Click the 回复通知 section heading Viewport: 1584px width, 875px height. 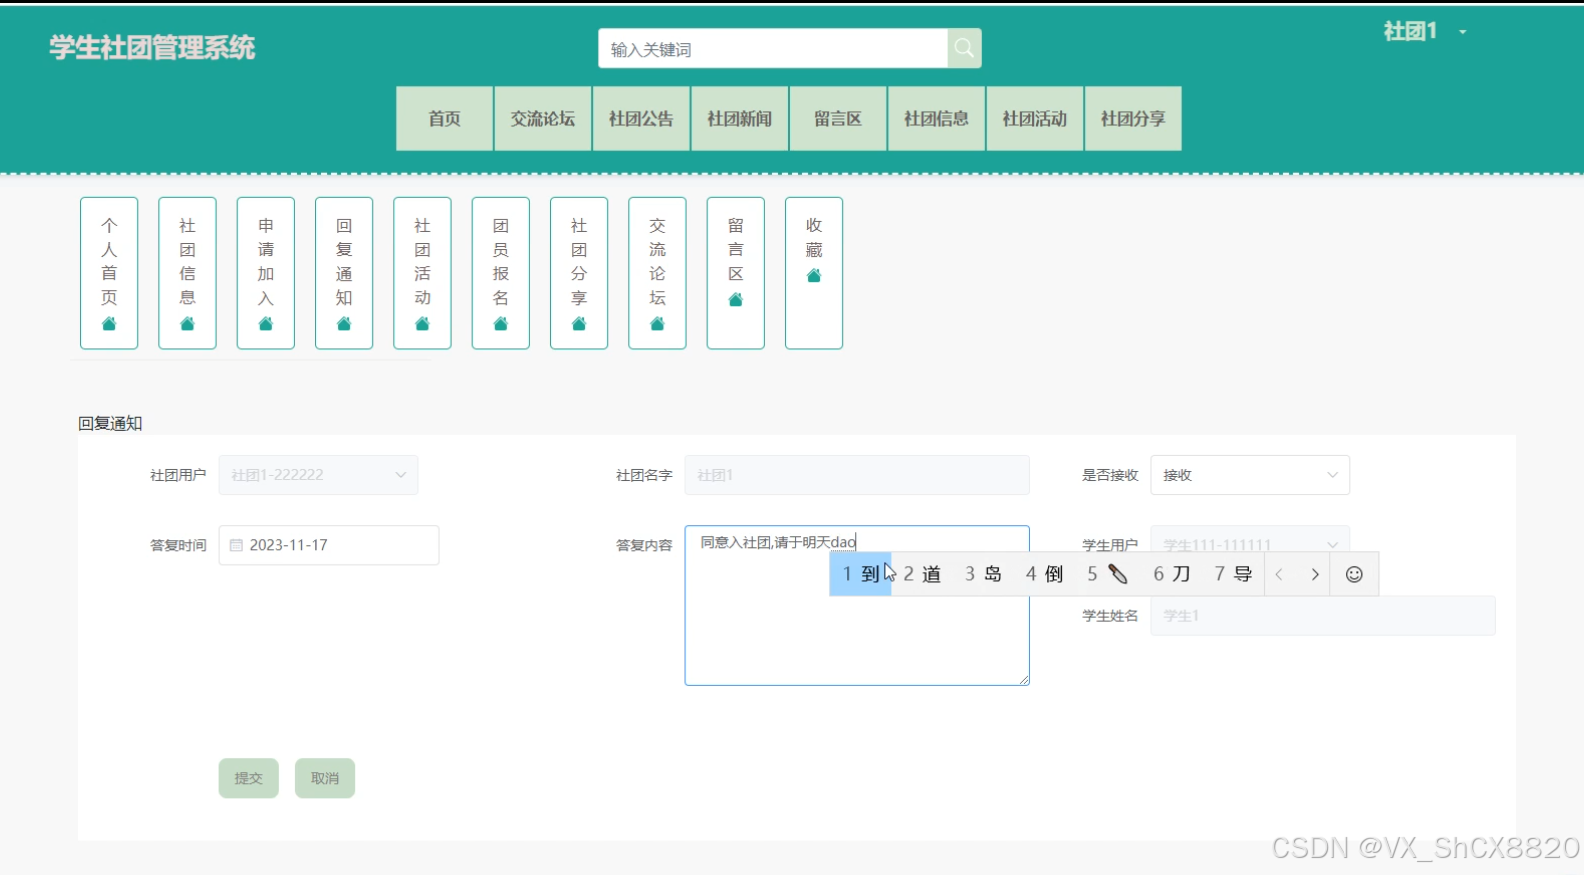click(x=111, y=423)
